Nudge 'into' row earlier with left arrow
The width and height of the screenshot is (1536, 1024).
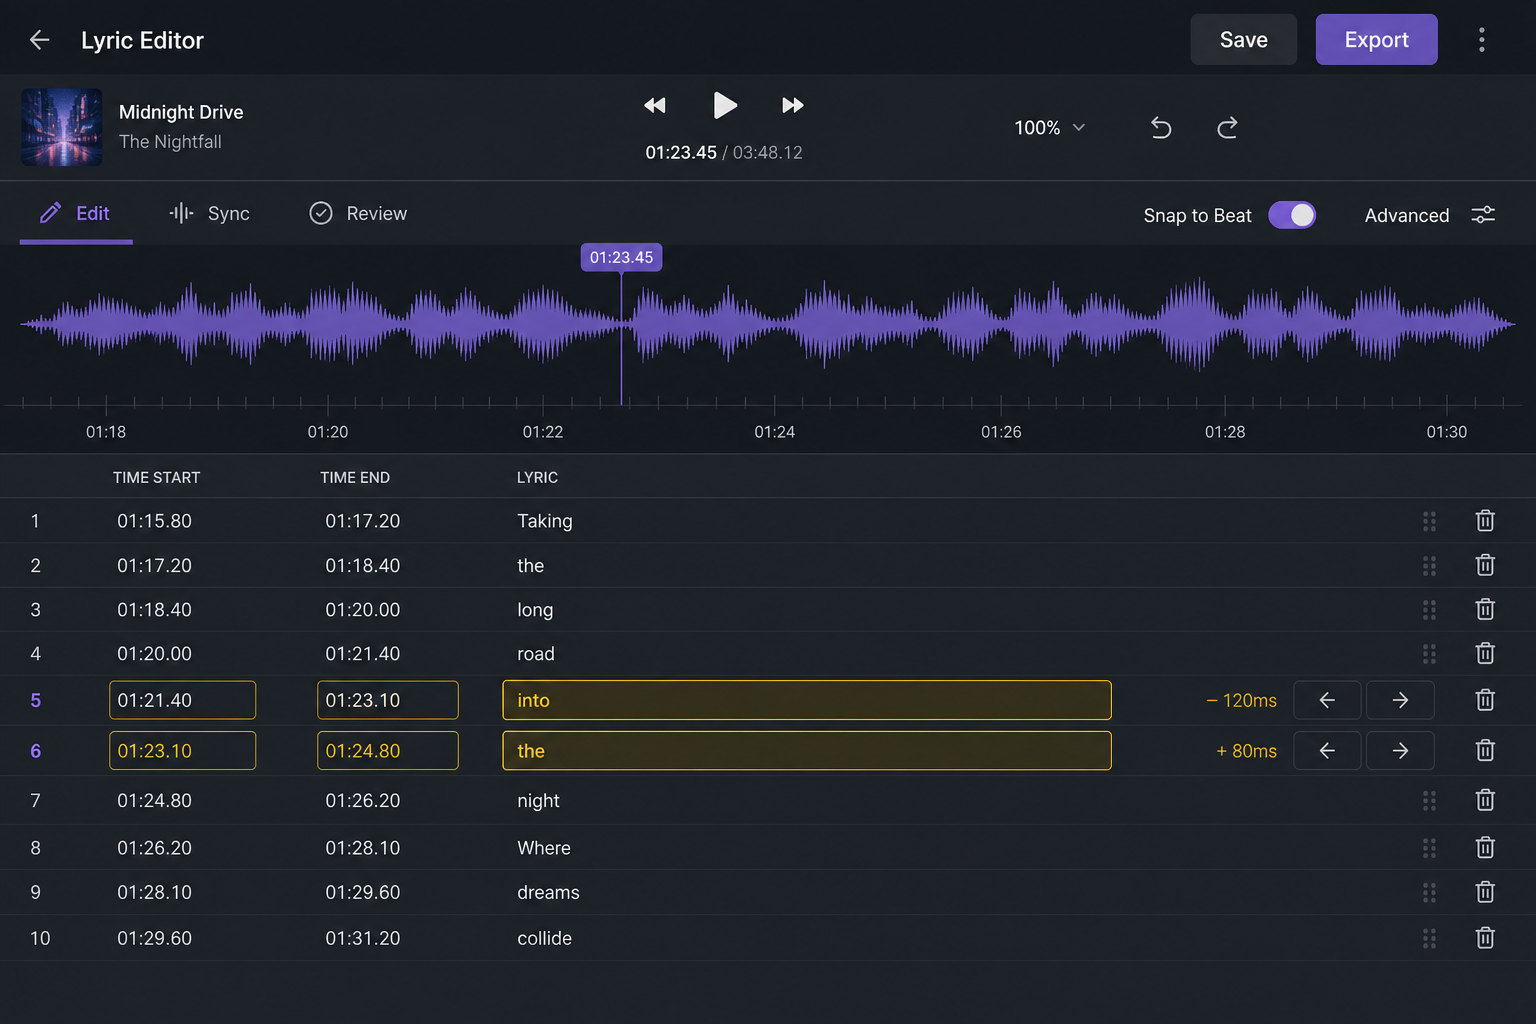pos(1327,700)
